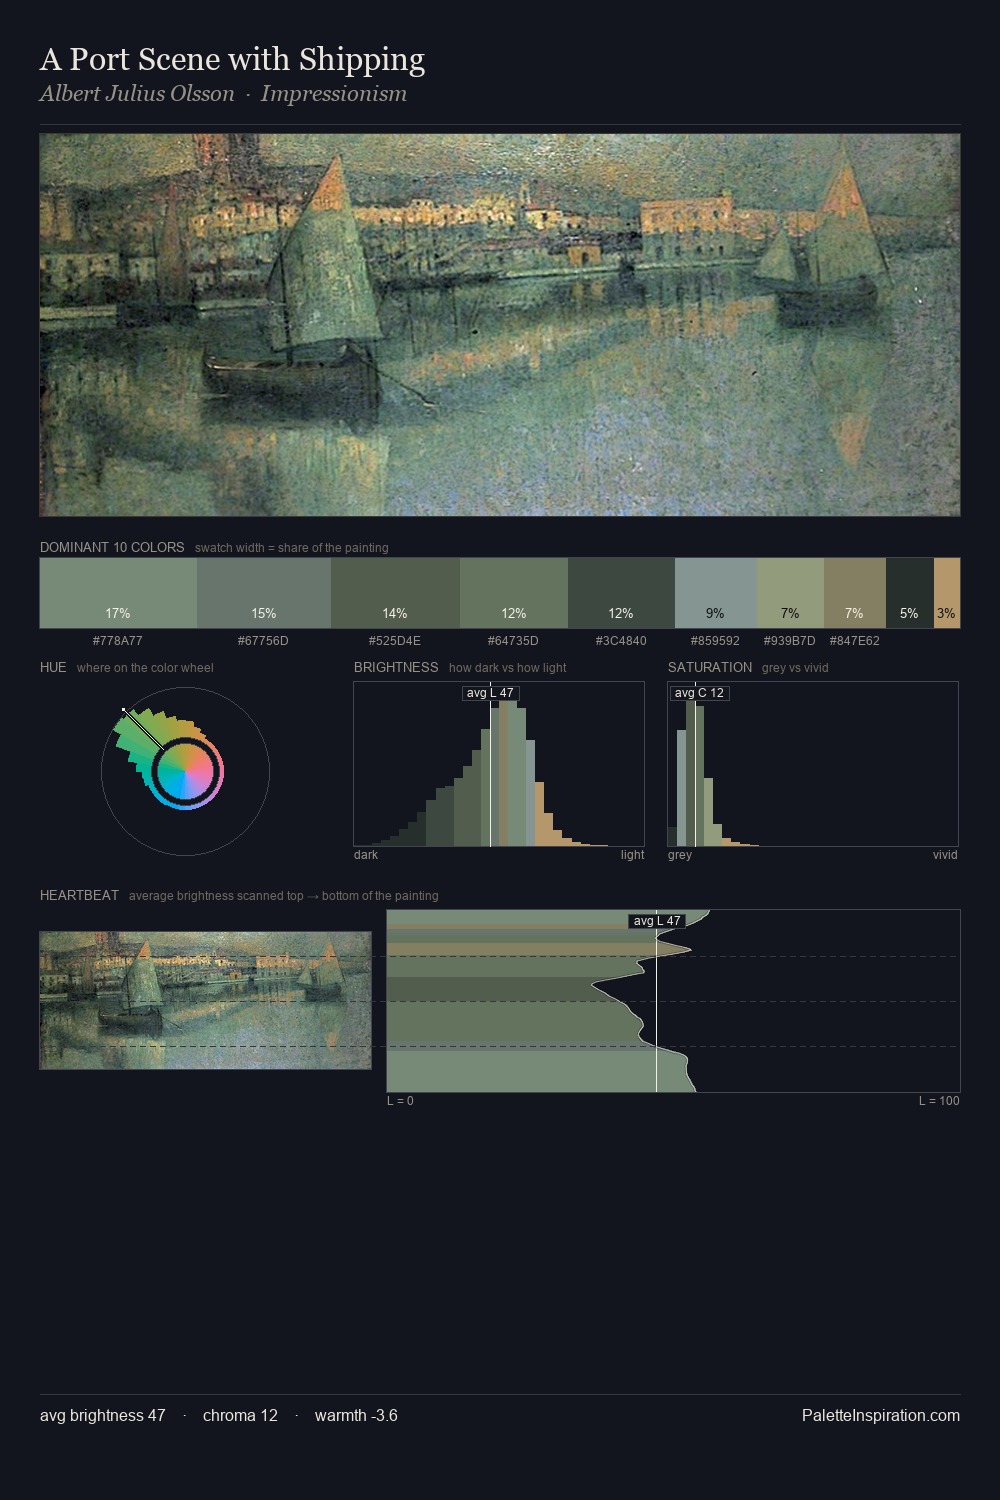The image size is (1000, 1500).
Task: Open the PaletteInspiration.com link
Action: pos(881,1415)
